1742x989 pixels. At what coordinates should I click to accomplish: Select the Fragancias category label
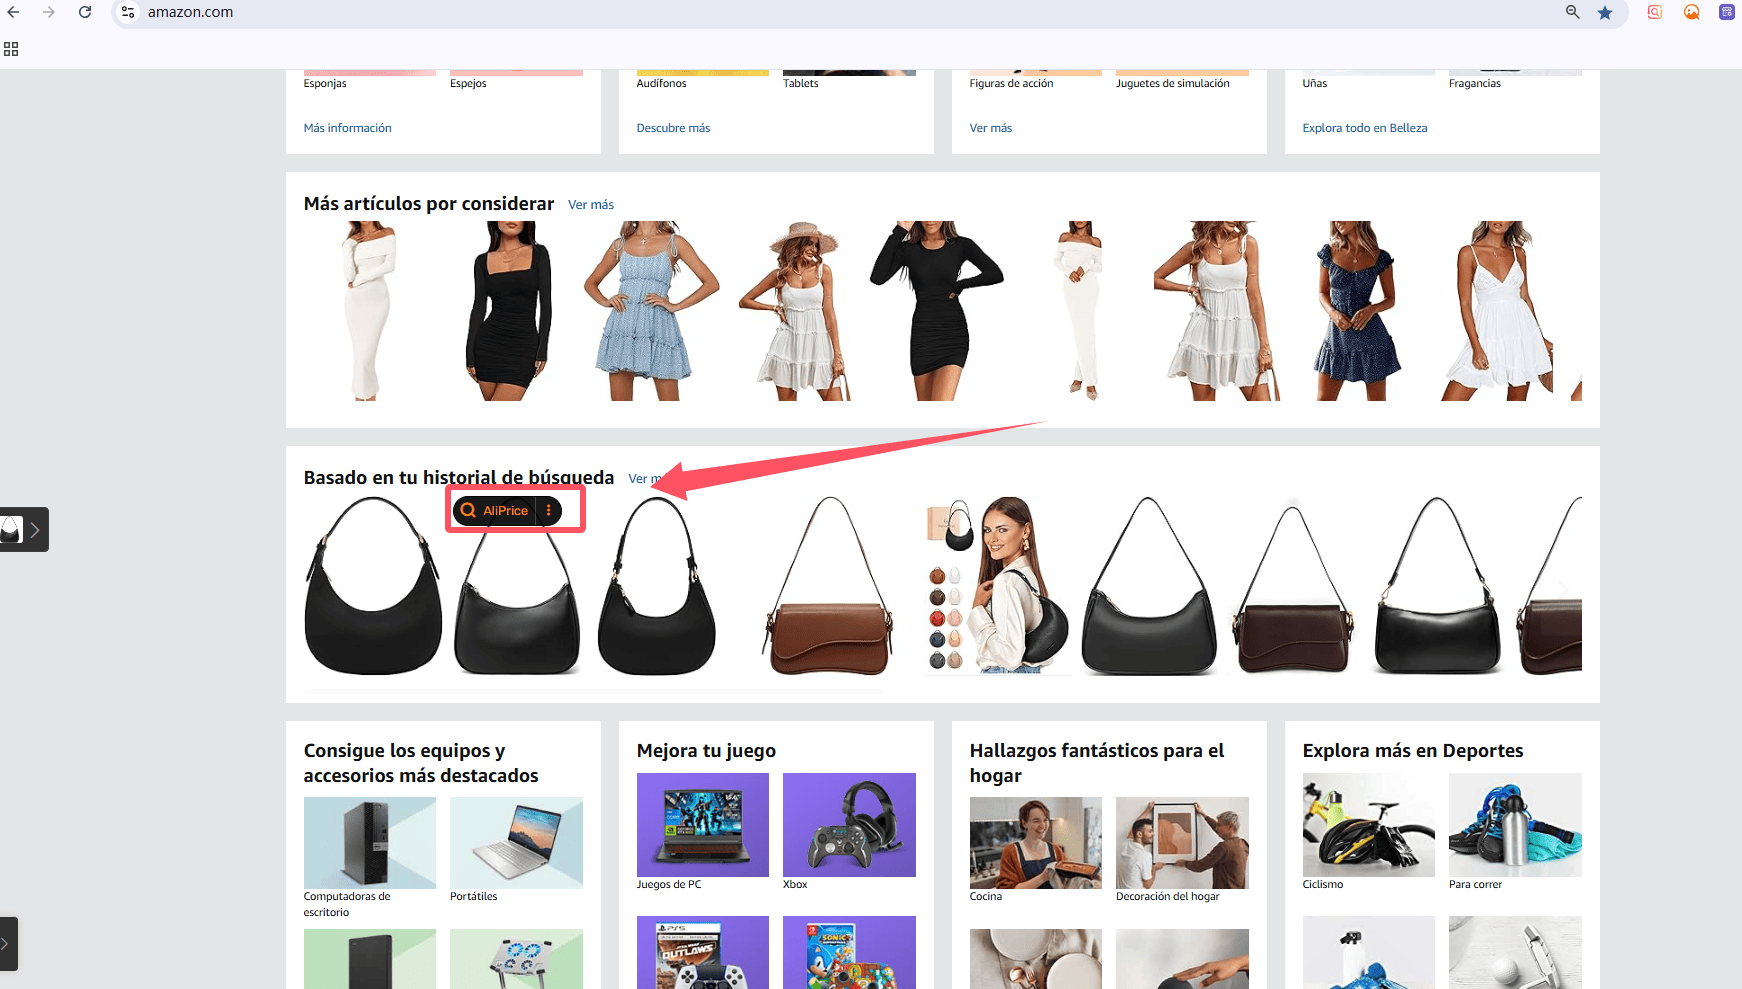pos(1474,83)
